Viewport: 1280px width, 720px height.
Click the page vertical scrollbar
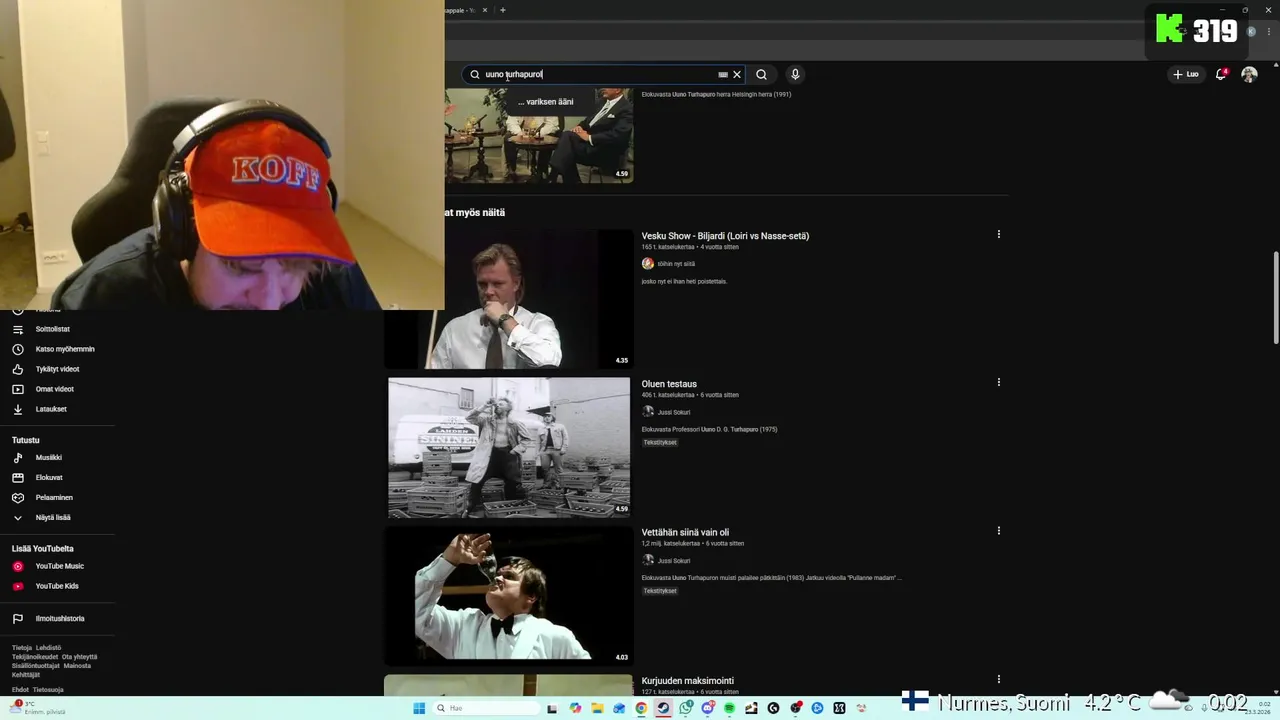[1275, 297]
